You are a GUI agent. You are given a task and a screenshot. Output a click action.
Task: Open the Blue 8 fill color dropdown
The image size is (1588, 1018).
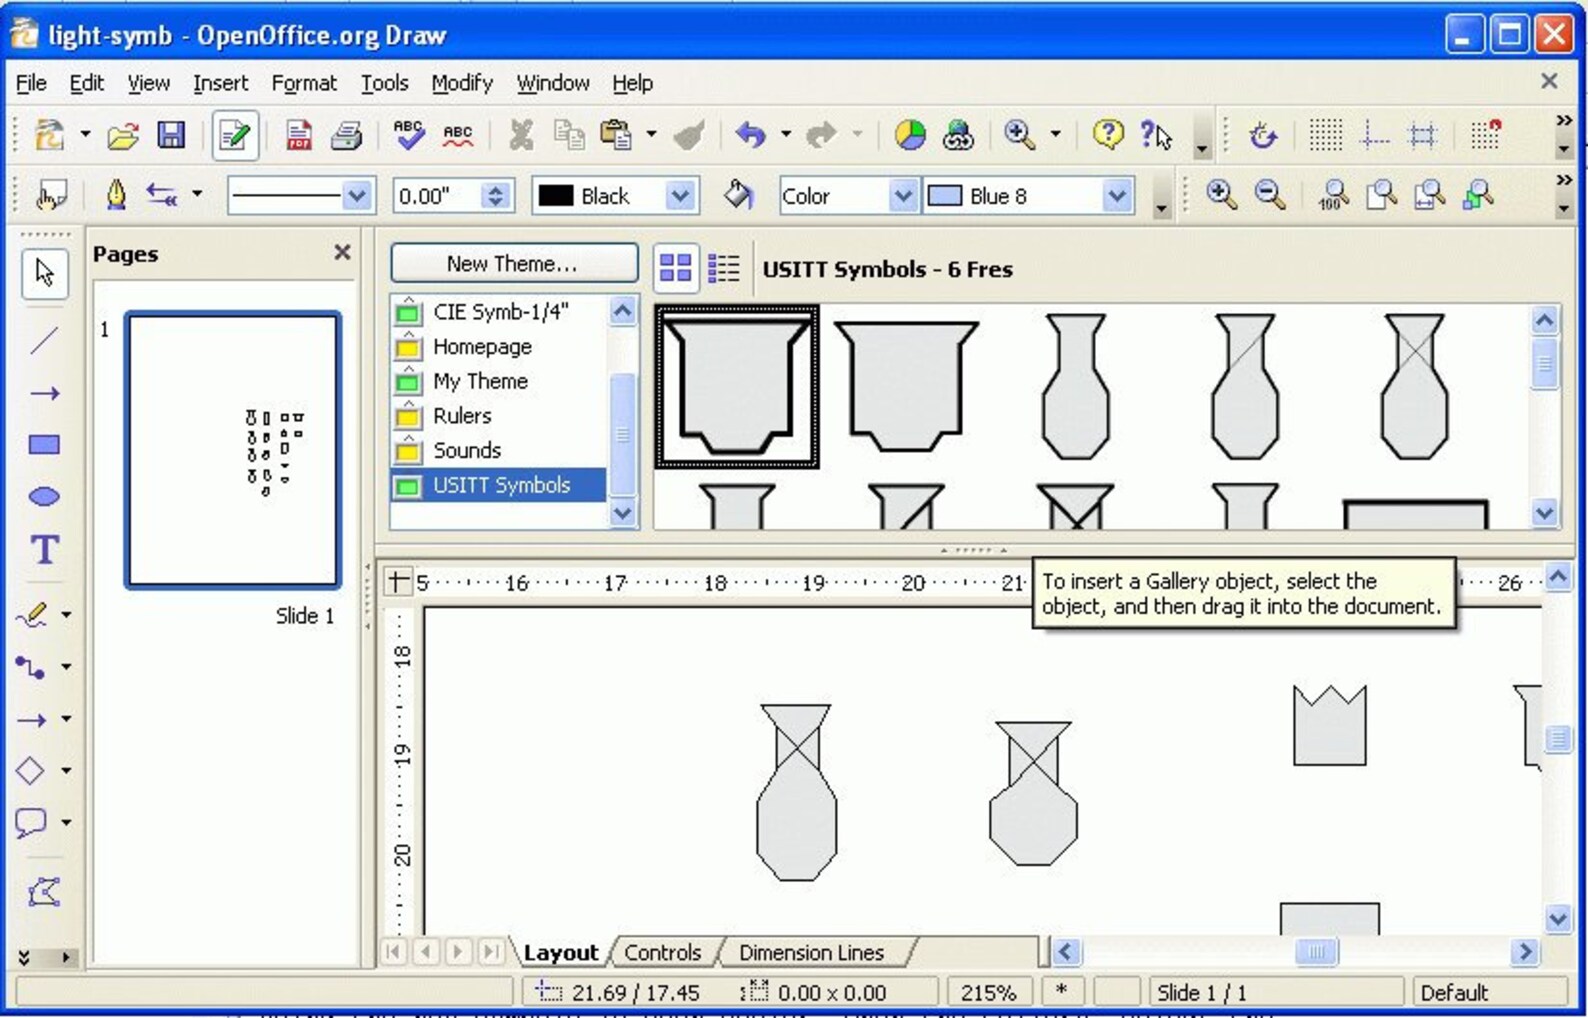[1117, 196]
